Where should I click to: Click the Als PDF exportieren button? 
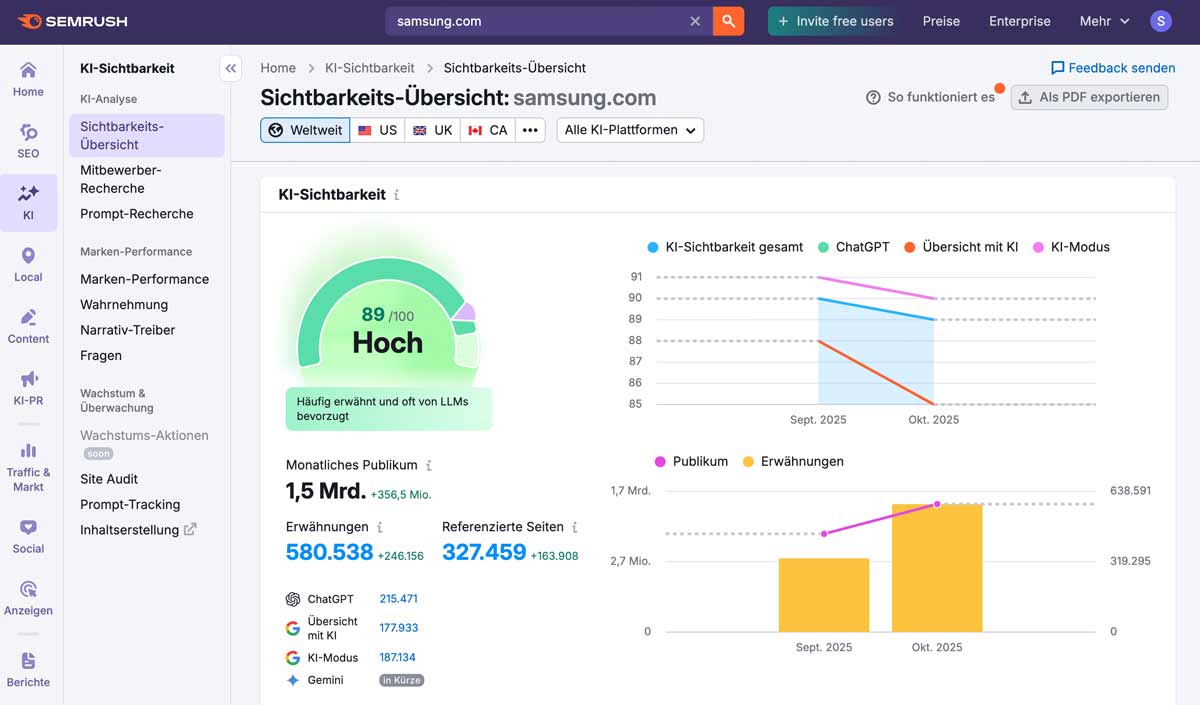[1089, 97]
